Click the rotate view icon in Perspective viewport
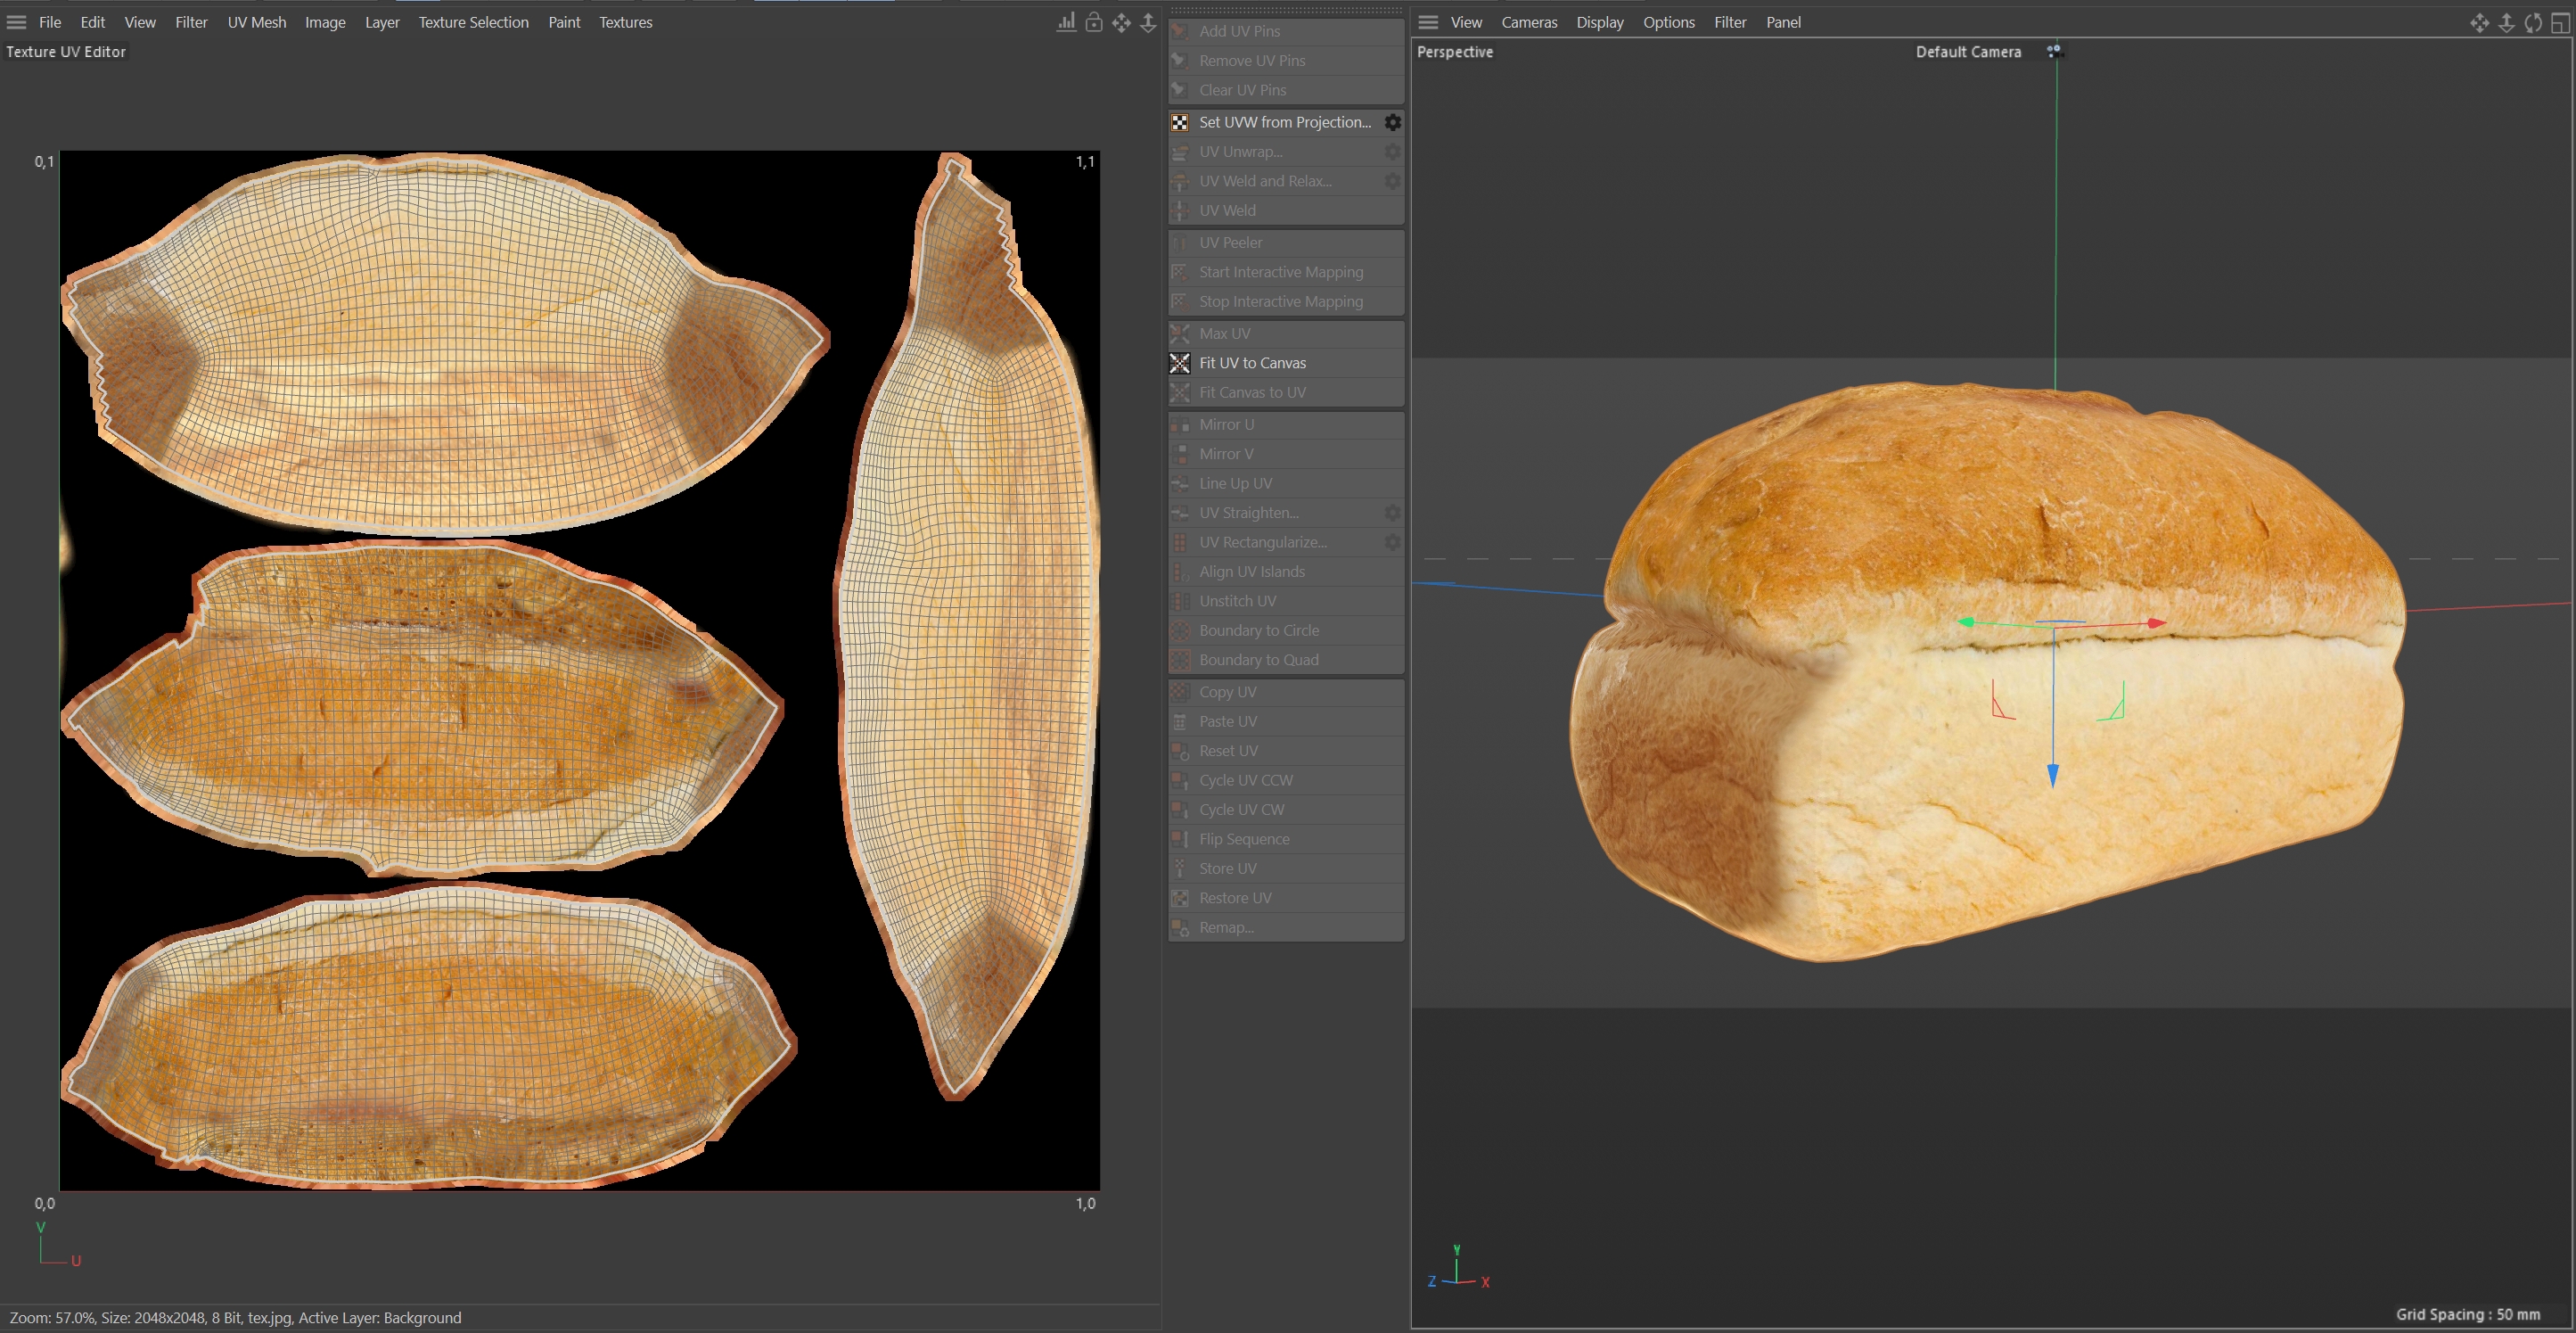 click(x=2533, y=23)
